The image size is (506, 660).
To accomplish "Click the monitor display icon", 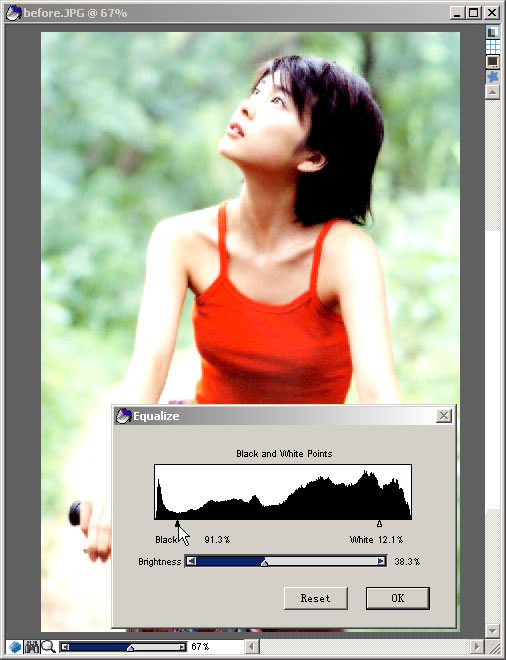I will 492,62.
